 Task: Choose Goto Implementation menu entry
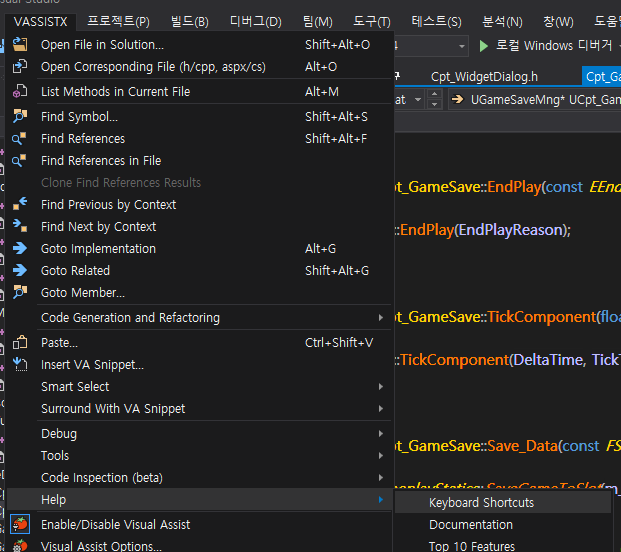(200, 249)
